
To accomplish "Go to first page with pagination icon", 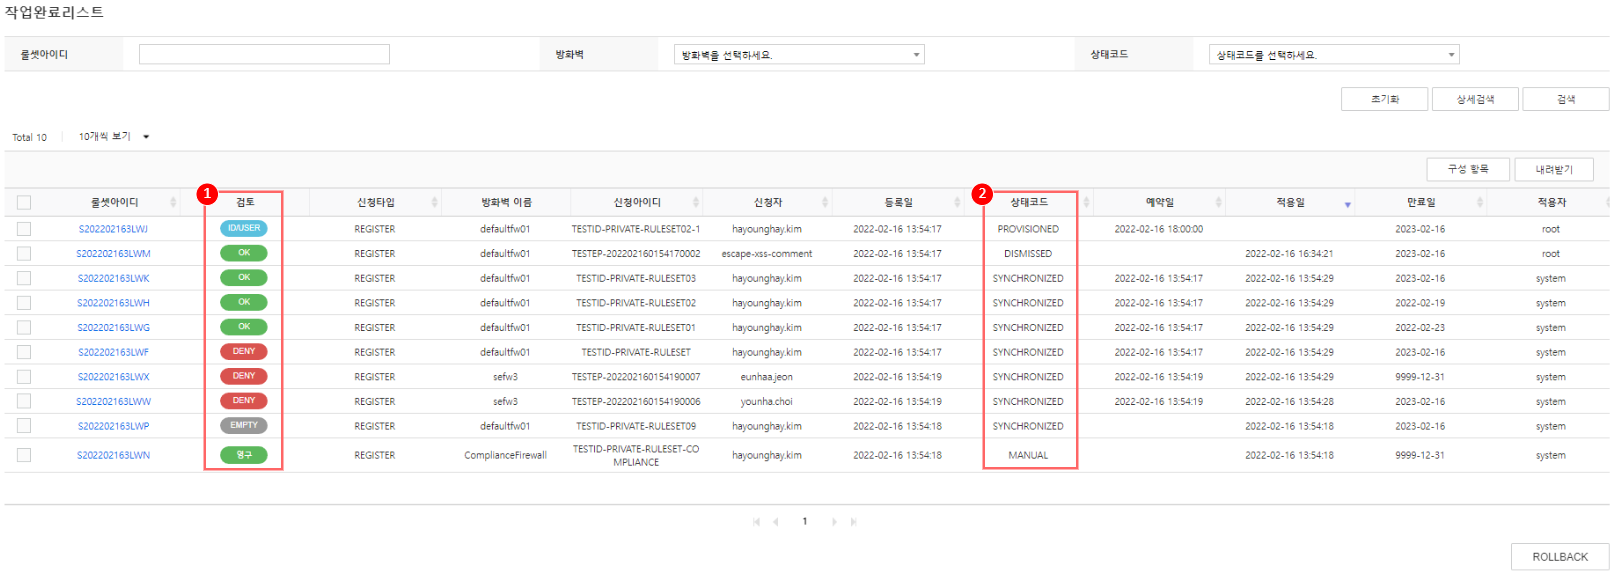I will pos(756,522).
